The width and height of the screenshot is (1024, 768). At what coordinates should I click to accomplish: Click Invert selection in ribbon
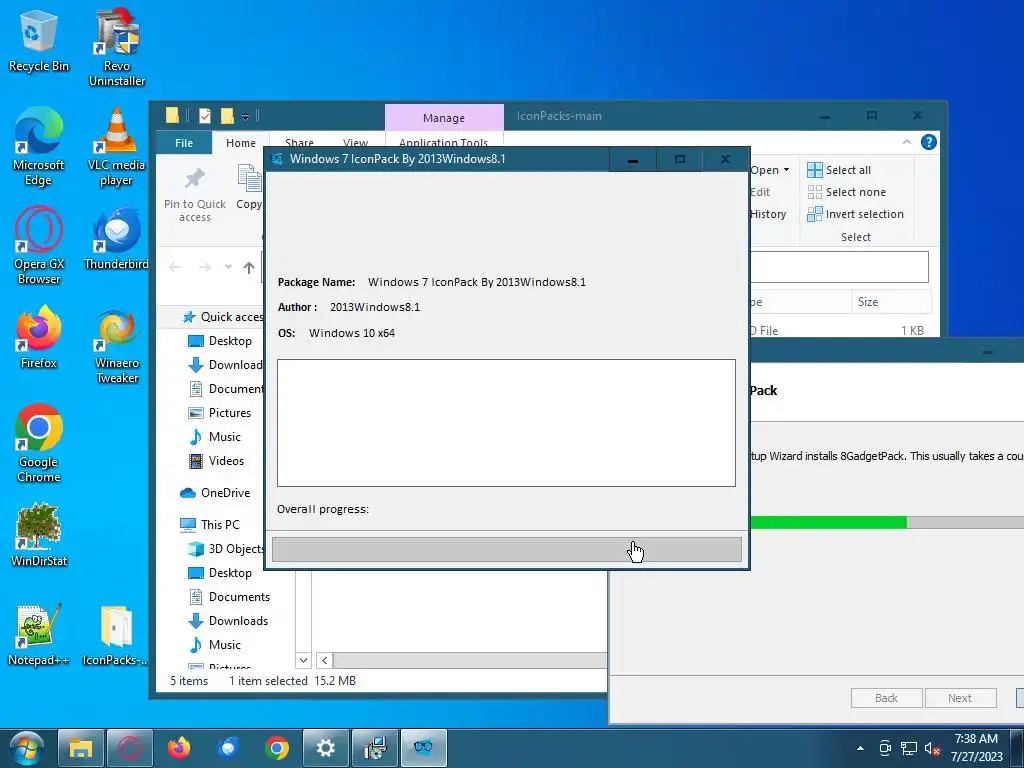(856, 214)
